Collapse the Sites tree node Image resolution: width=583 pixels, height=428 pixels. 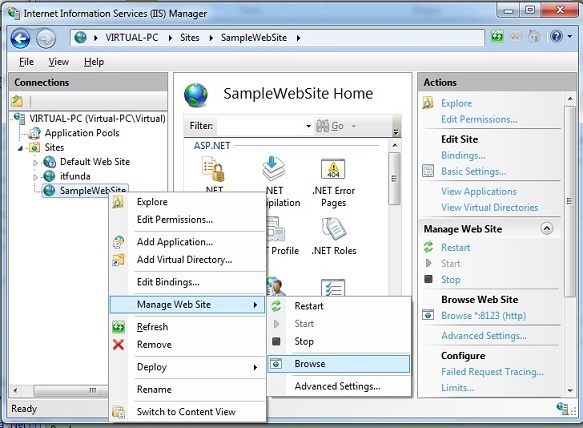click(20, 148)
